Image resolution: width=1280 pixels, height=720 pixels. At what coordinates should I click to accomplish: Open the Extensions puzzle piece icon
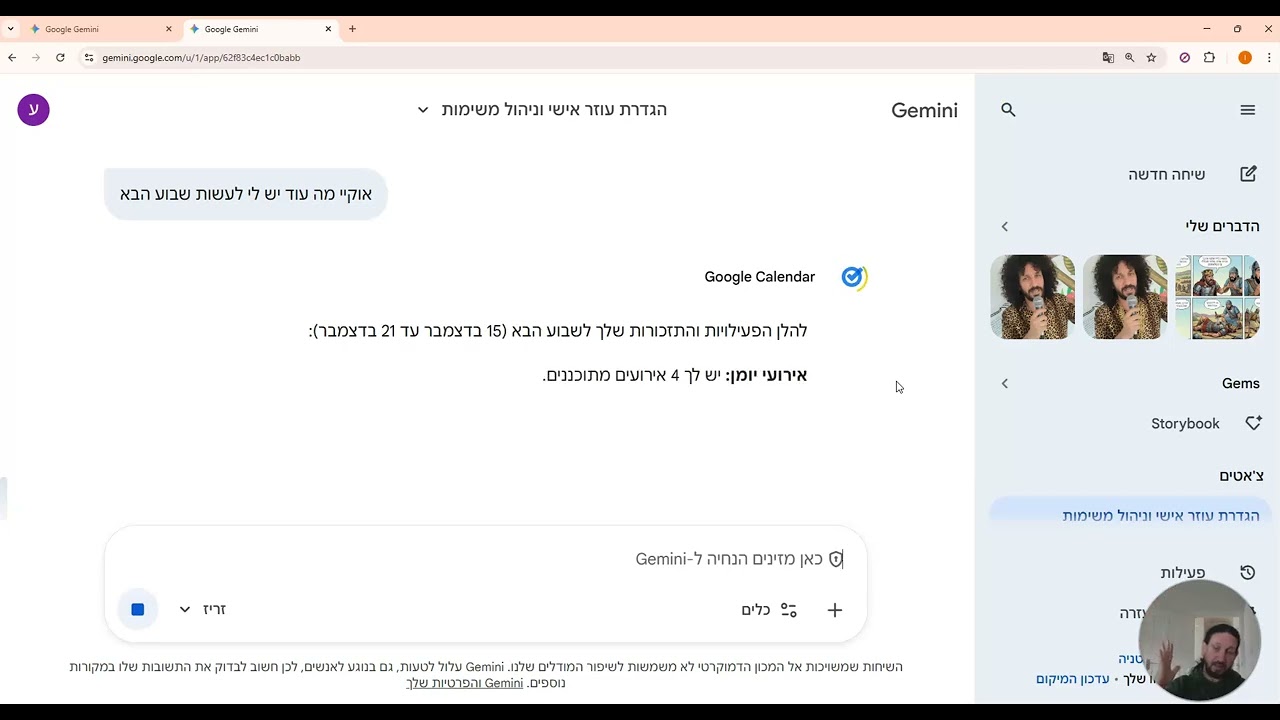[1209, 58]
